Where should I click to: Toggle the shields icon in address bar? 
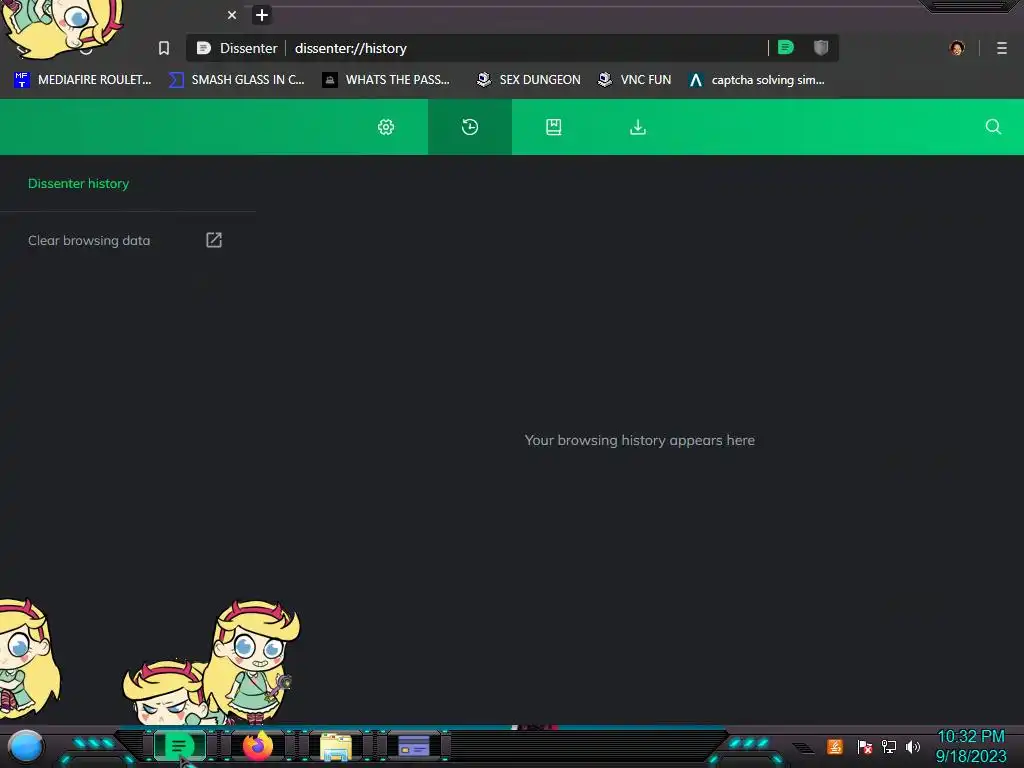pos(821,47)
